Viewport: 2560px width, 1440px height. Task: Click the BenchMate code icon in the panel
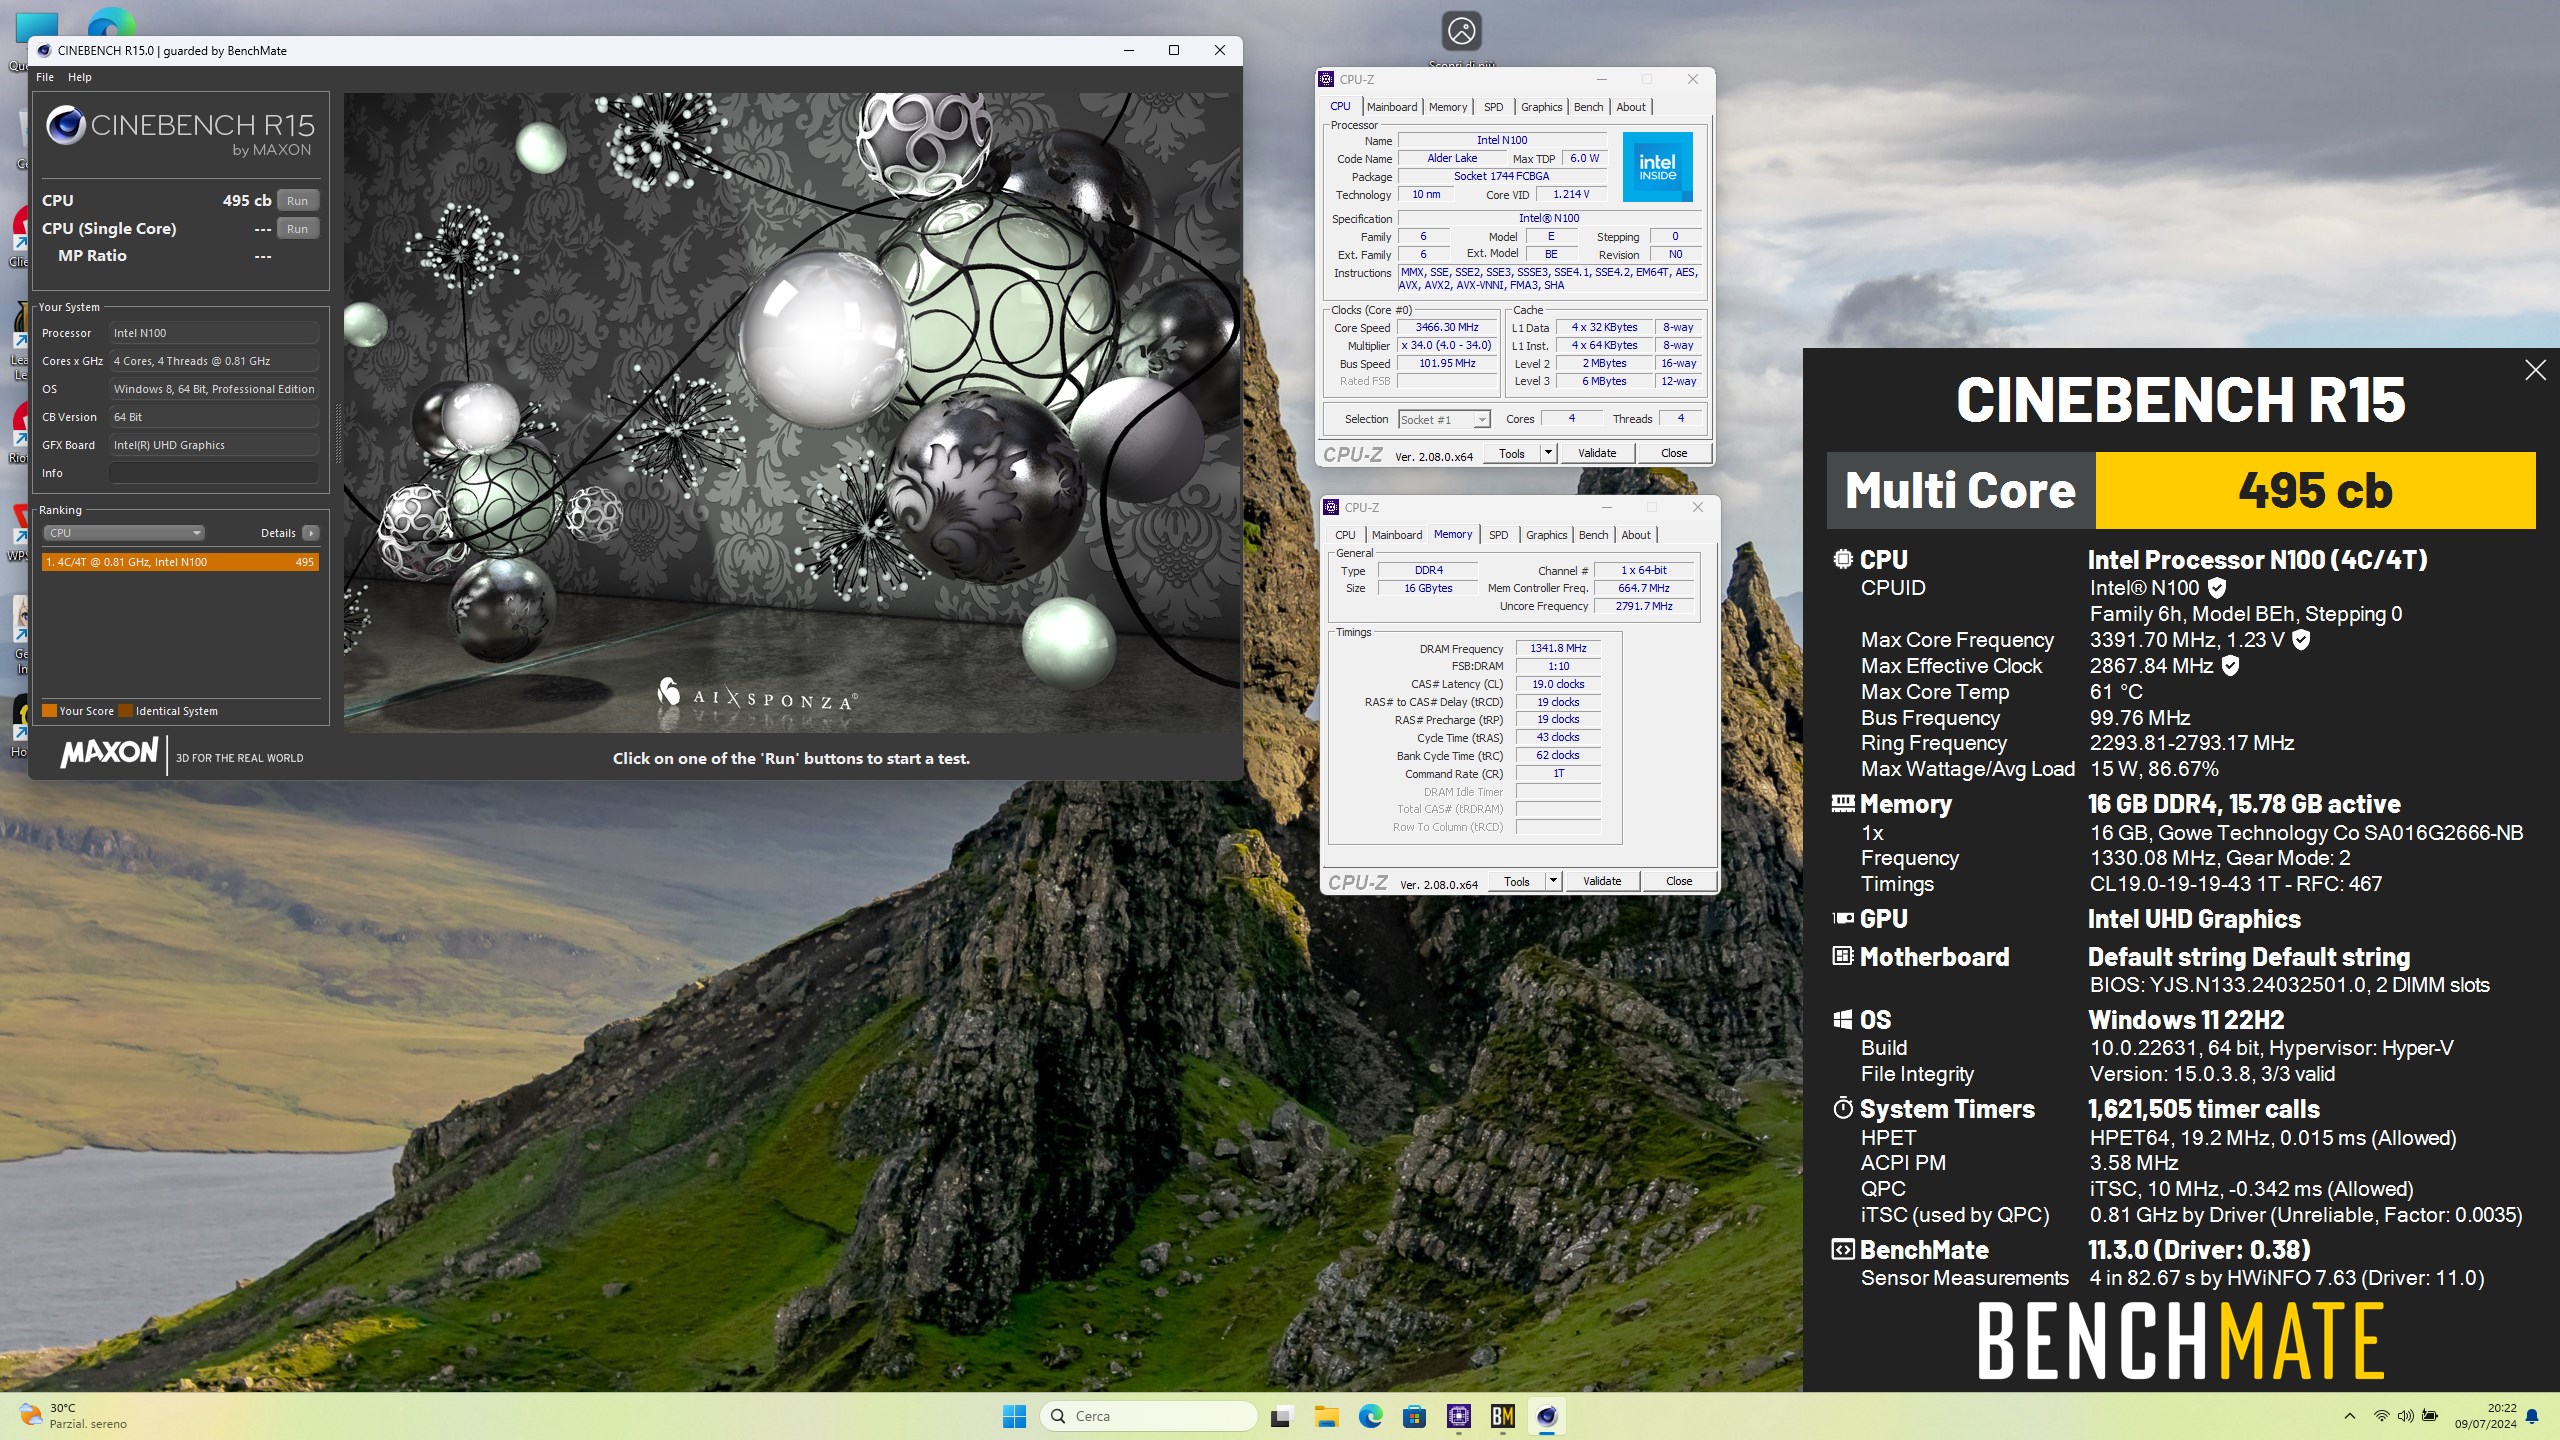pos(1842,1249)
